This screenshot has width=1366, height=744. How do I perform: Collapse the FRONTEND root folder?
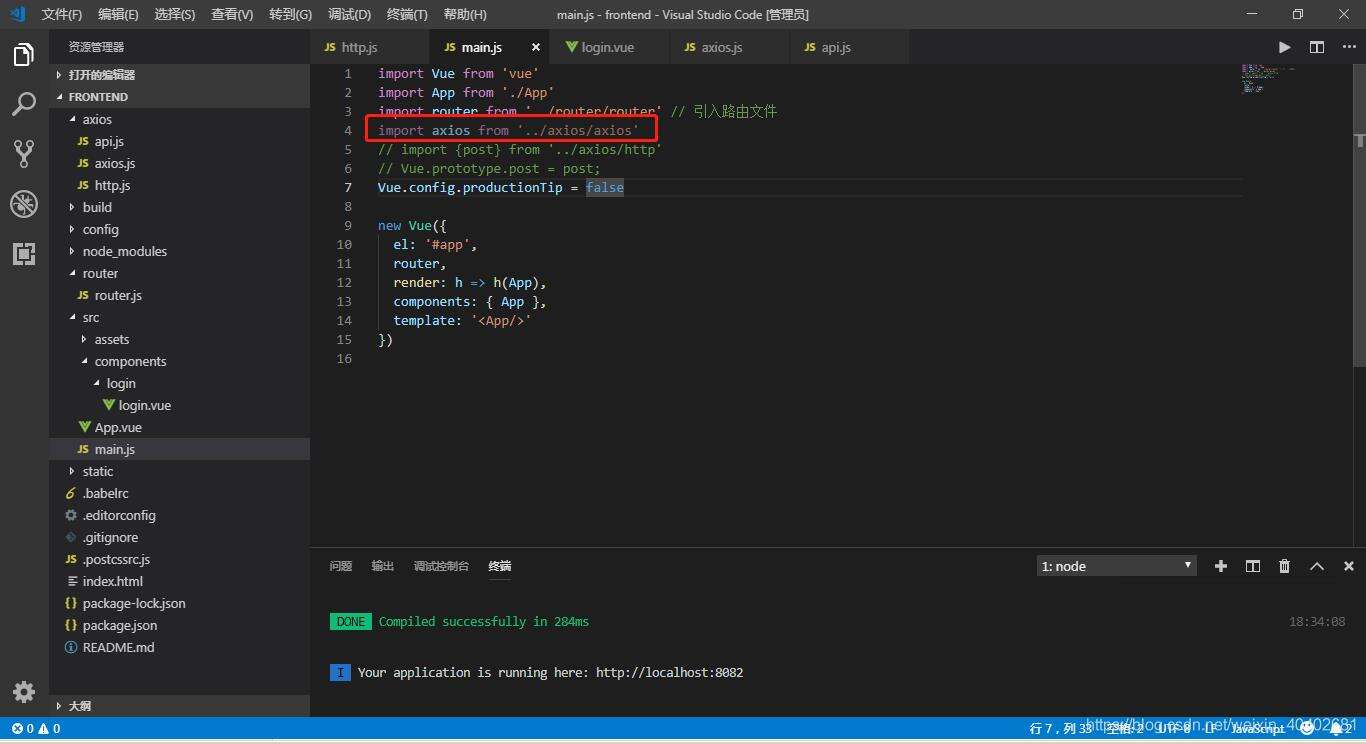[x=180, y=97]
